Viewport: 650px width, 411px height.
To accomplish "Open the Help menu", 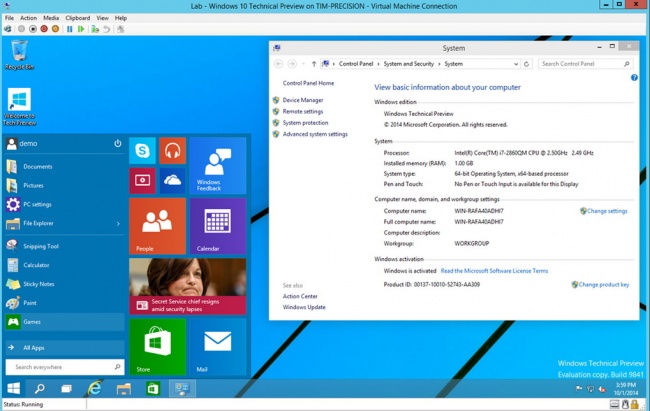I will (x=121, y=18).
